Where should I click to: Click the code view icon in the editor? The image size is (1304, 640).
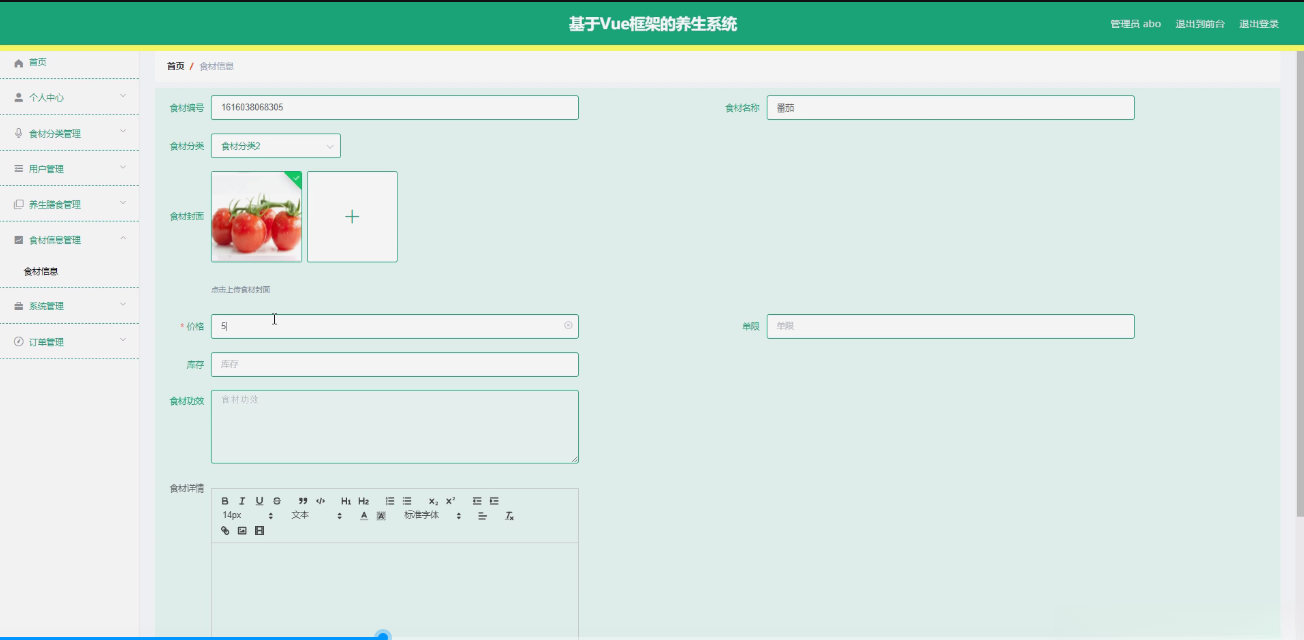tap(322, 501)
